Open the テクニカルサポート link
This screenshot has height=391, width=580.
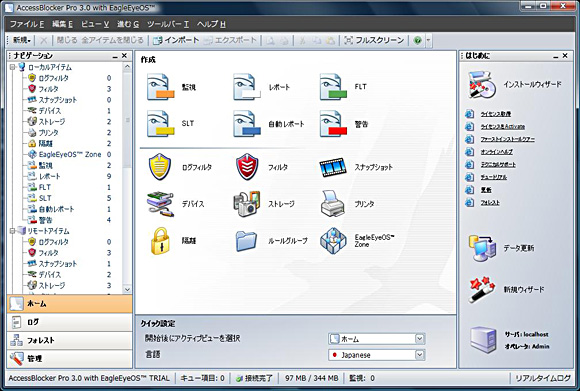point(498,165)
